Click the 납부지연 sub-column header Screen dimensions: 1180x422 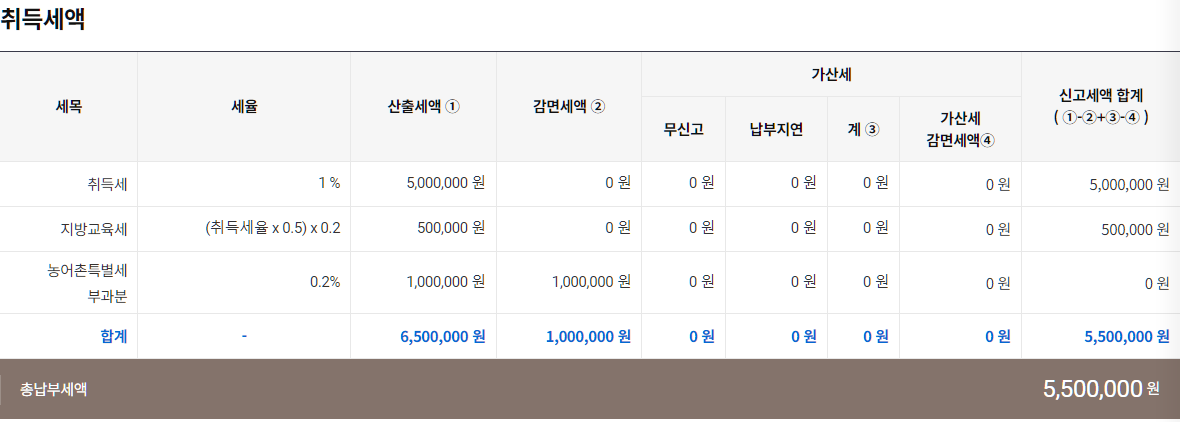(776, 129)
